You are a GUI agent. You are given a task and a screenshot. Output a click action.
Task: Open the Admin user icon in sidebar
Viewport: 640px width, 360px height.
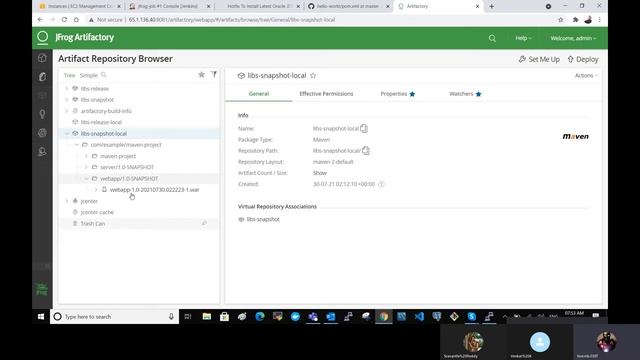pos(42,152)
